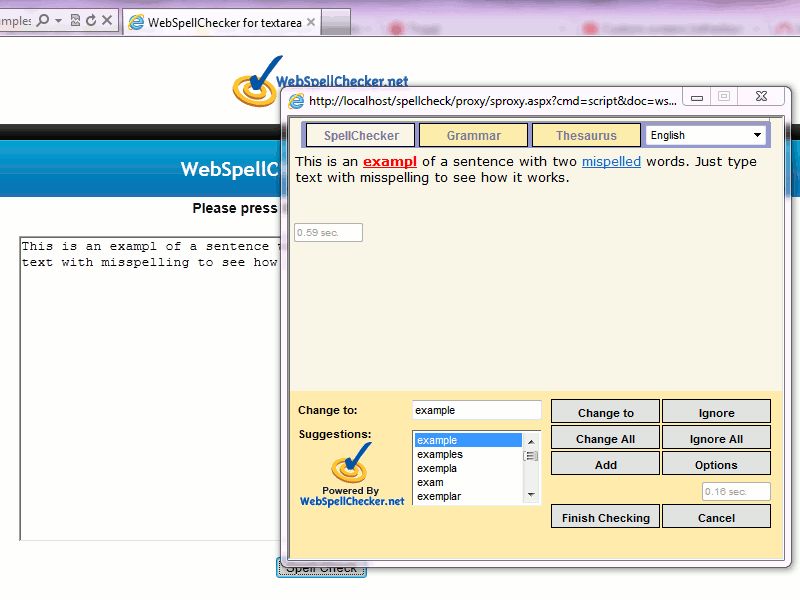800x600 pixels.
Task: Click the Change All button
Action: [x=606, y=438]
